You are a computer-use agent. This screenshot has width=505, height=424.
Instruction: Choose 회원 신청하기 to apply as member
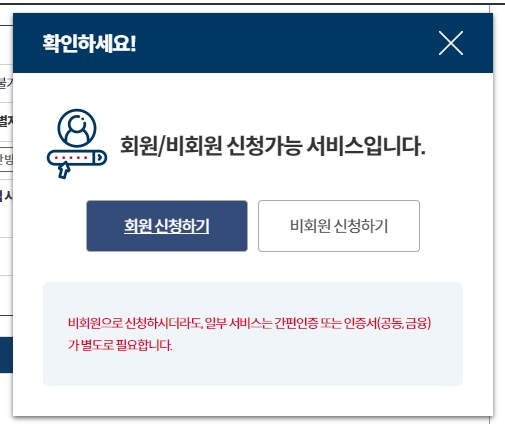click(167, 226)
